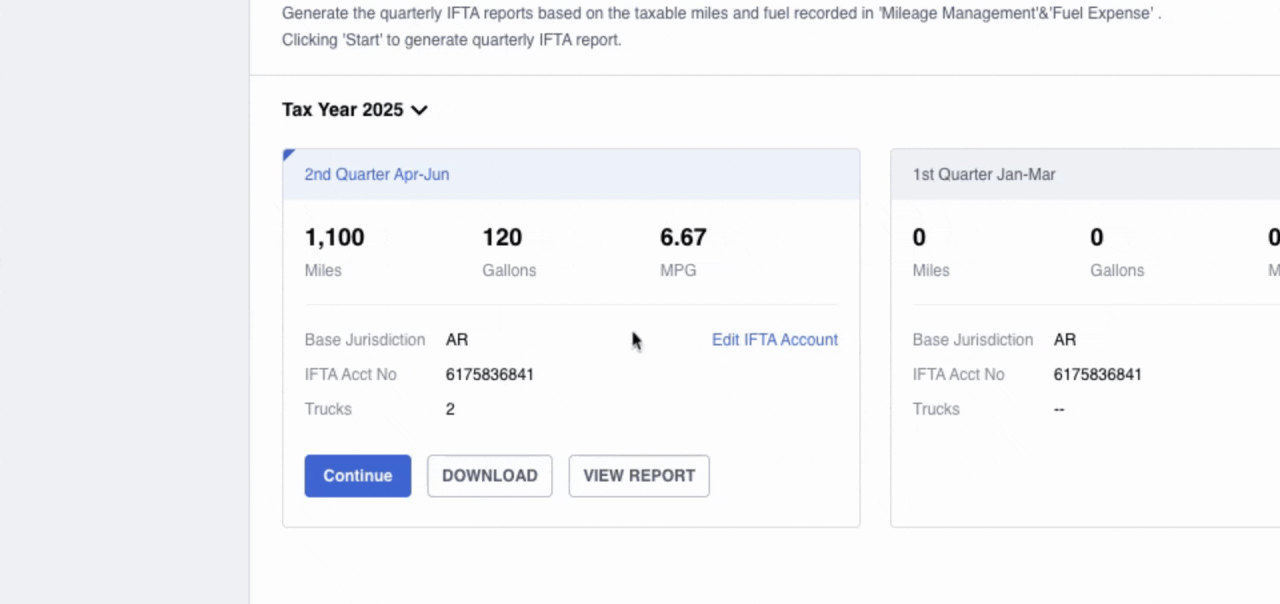Click 1st Quarter IFTA account number
This screenshot has height=604, width=1280.
click(1097, 375)
